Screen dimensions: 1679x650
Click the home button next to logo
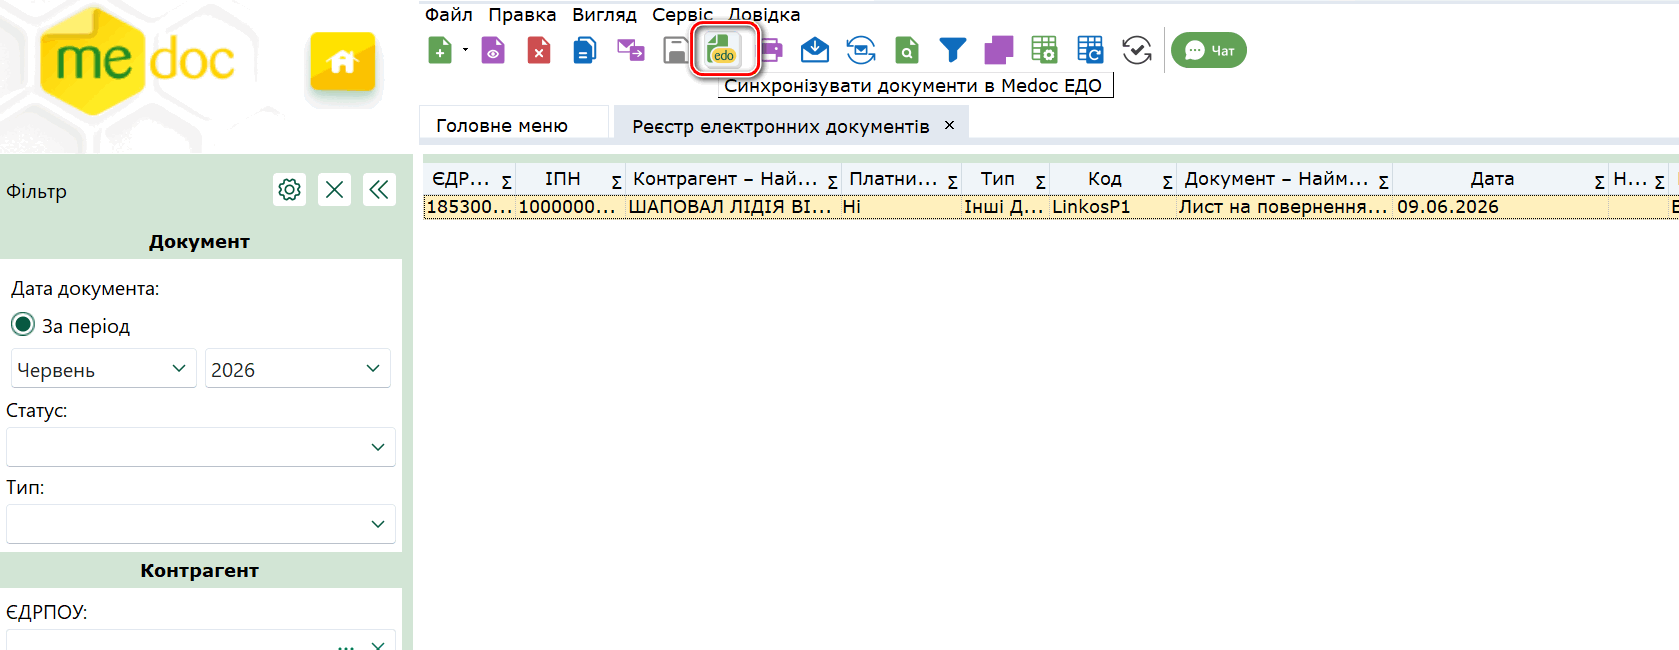[x=343, y=63]
